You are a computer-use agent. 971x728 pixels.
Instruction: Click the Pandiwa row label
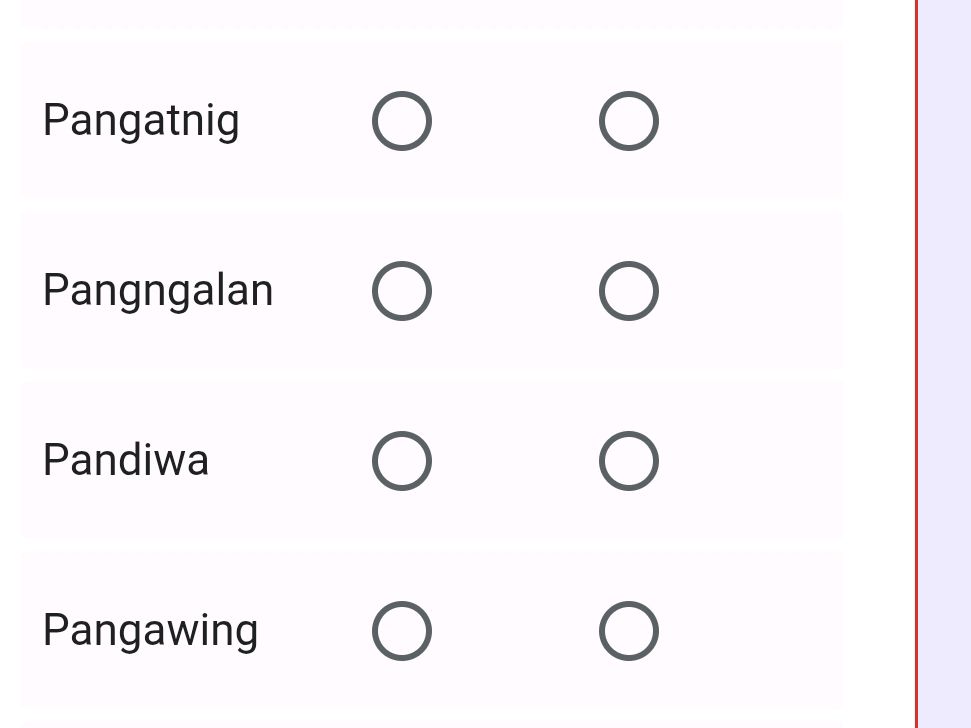point(125,460)
